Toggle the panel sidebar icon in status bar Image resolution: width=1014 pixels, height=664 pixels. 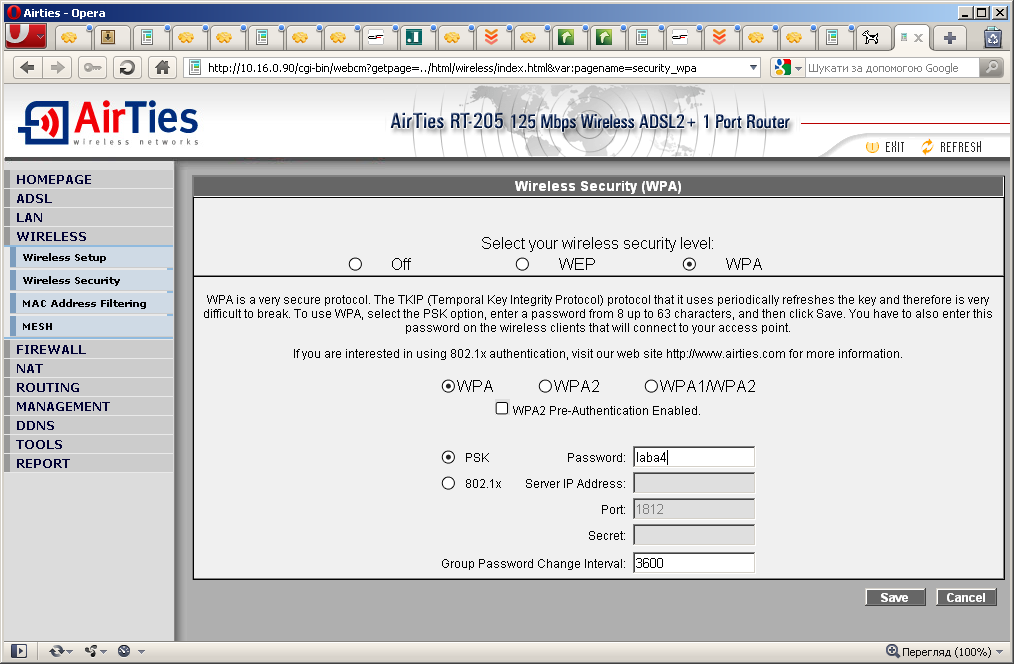coord(19,651)
